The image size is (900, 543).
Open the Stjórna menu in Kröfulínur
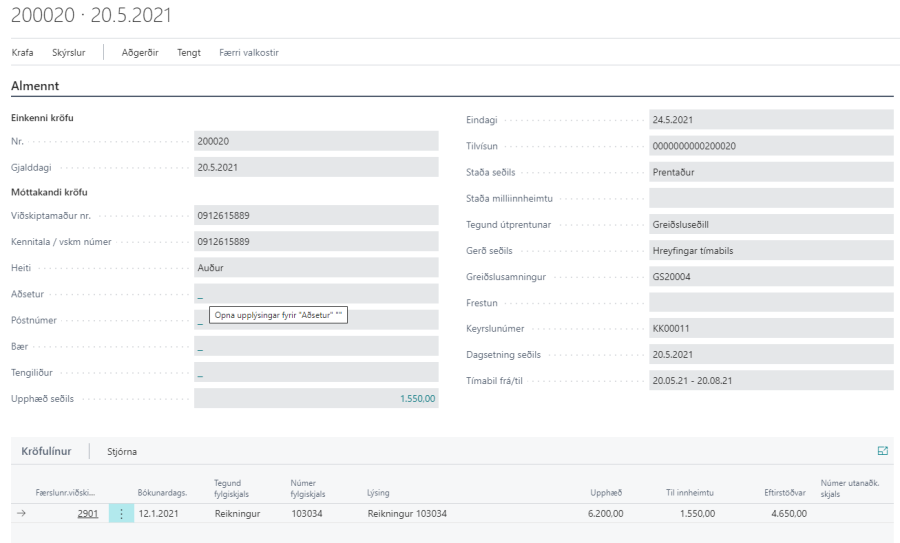click(x=121, y=452)
